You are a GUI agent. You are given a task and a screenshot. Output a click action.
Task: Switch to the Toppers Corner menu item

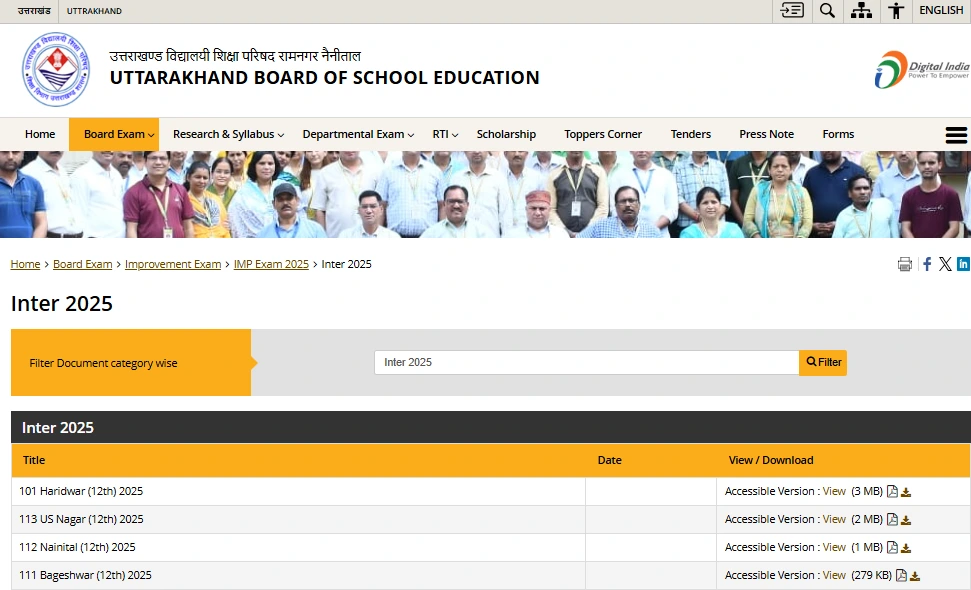pyautogui.click(x=602, y=134)
